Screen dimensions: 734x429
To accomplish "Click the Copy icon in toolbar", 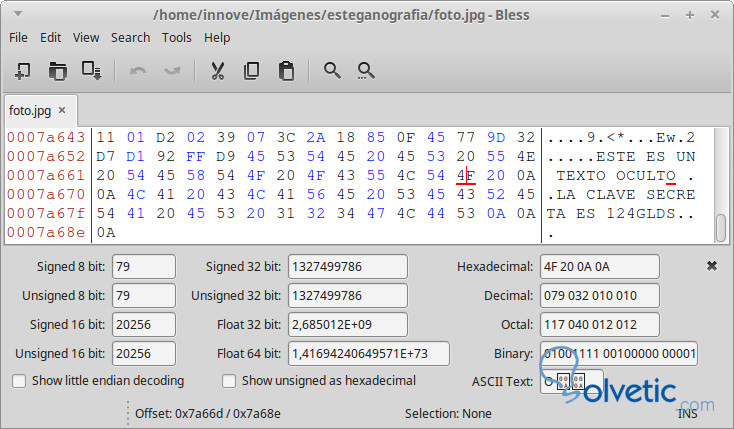I will pos(251,71).
